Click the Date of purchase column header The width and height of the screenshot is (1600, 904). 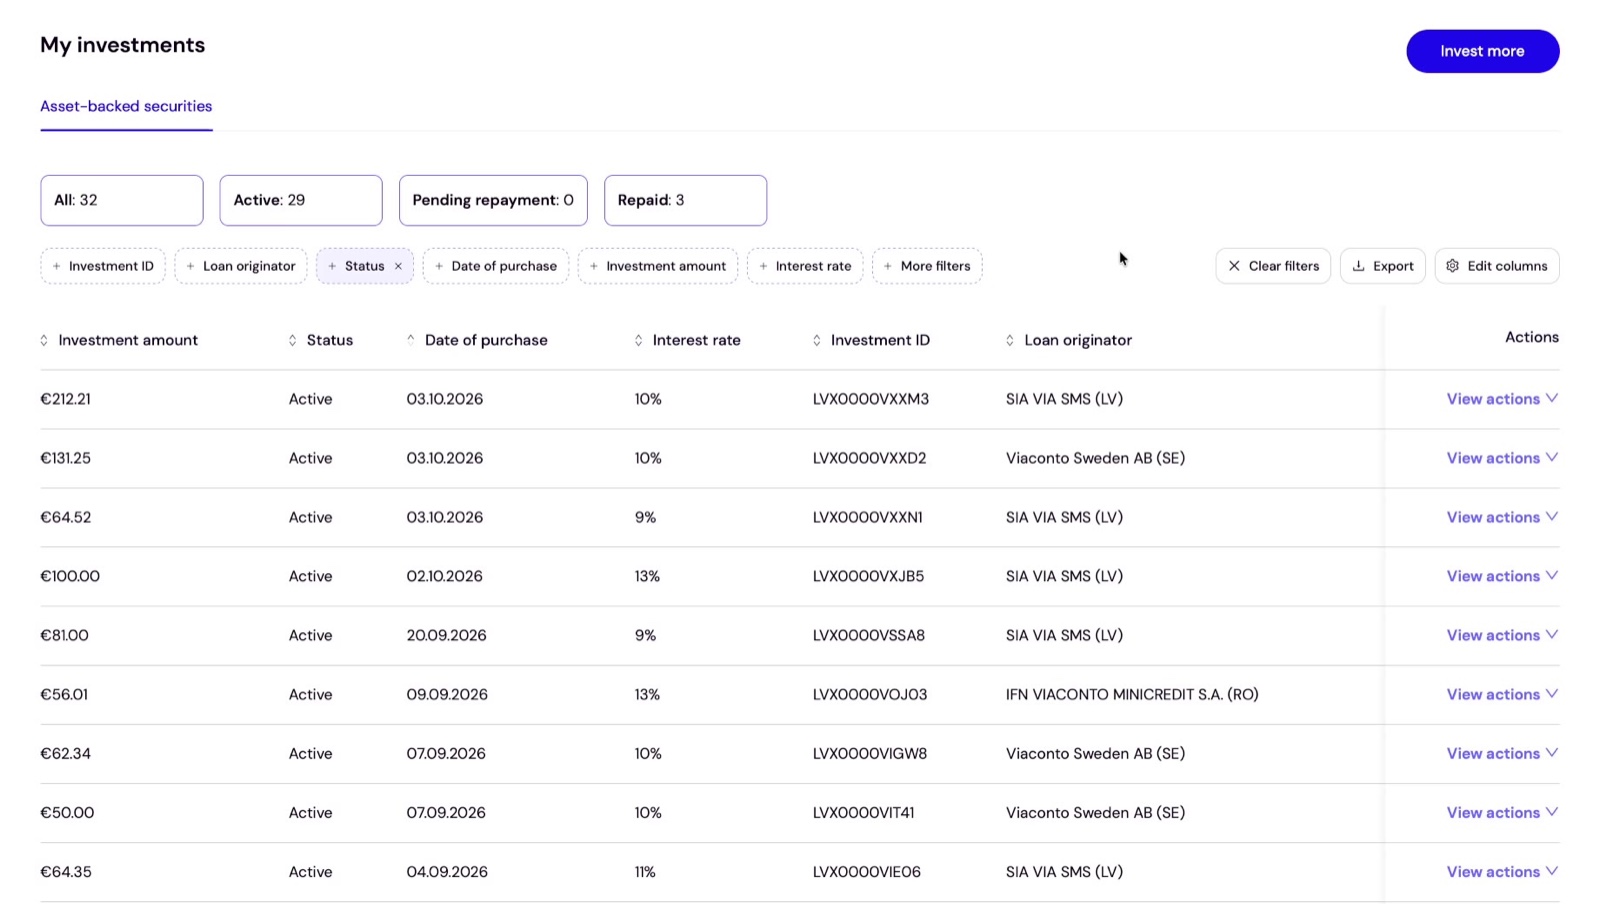pyautogui.click(x=486, y=340)
